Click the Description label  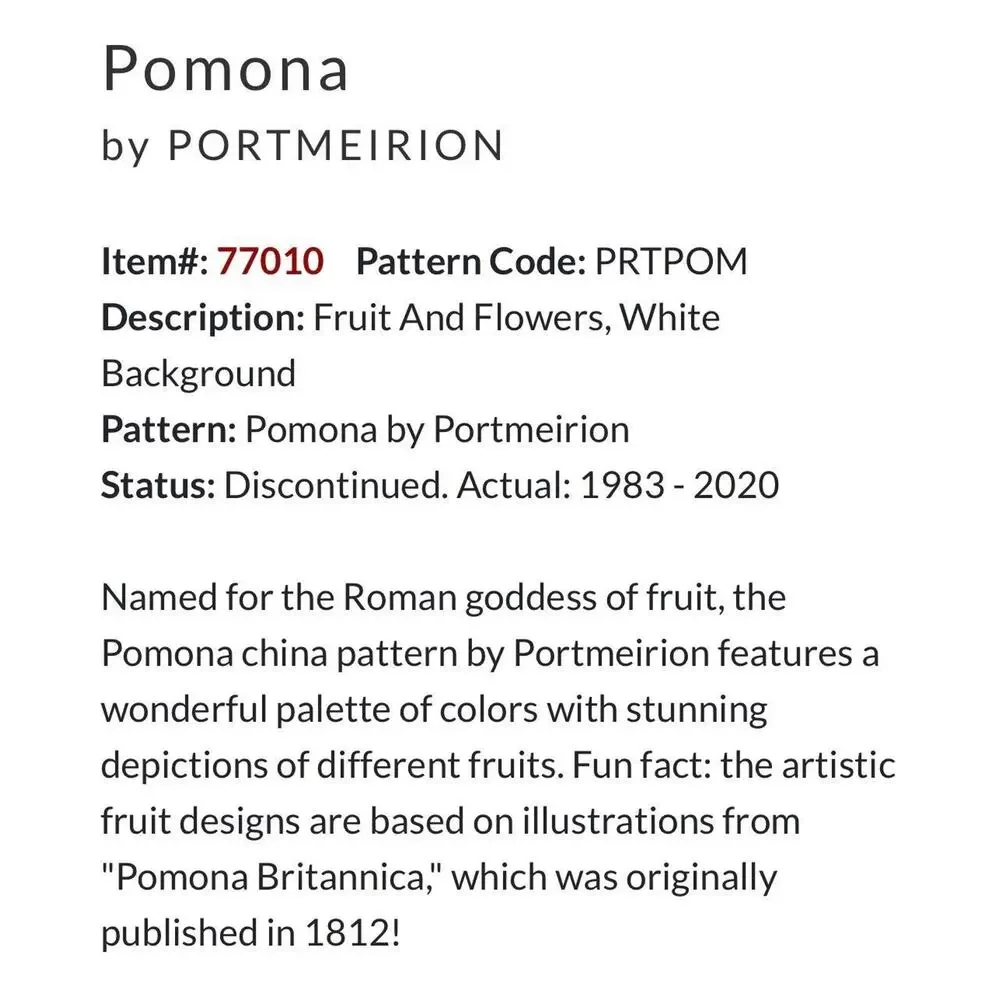(203, 318)
